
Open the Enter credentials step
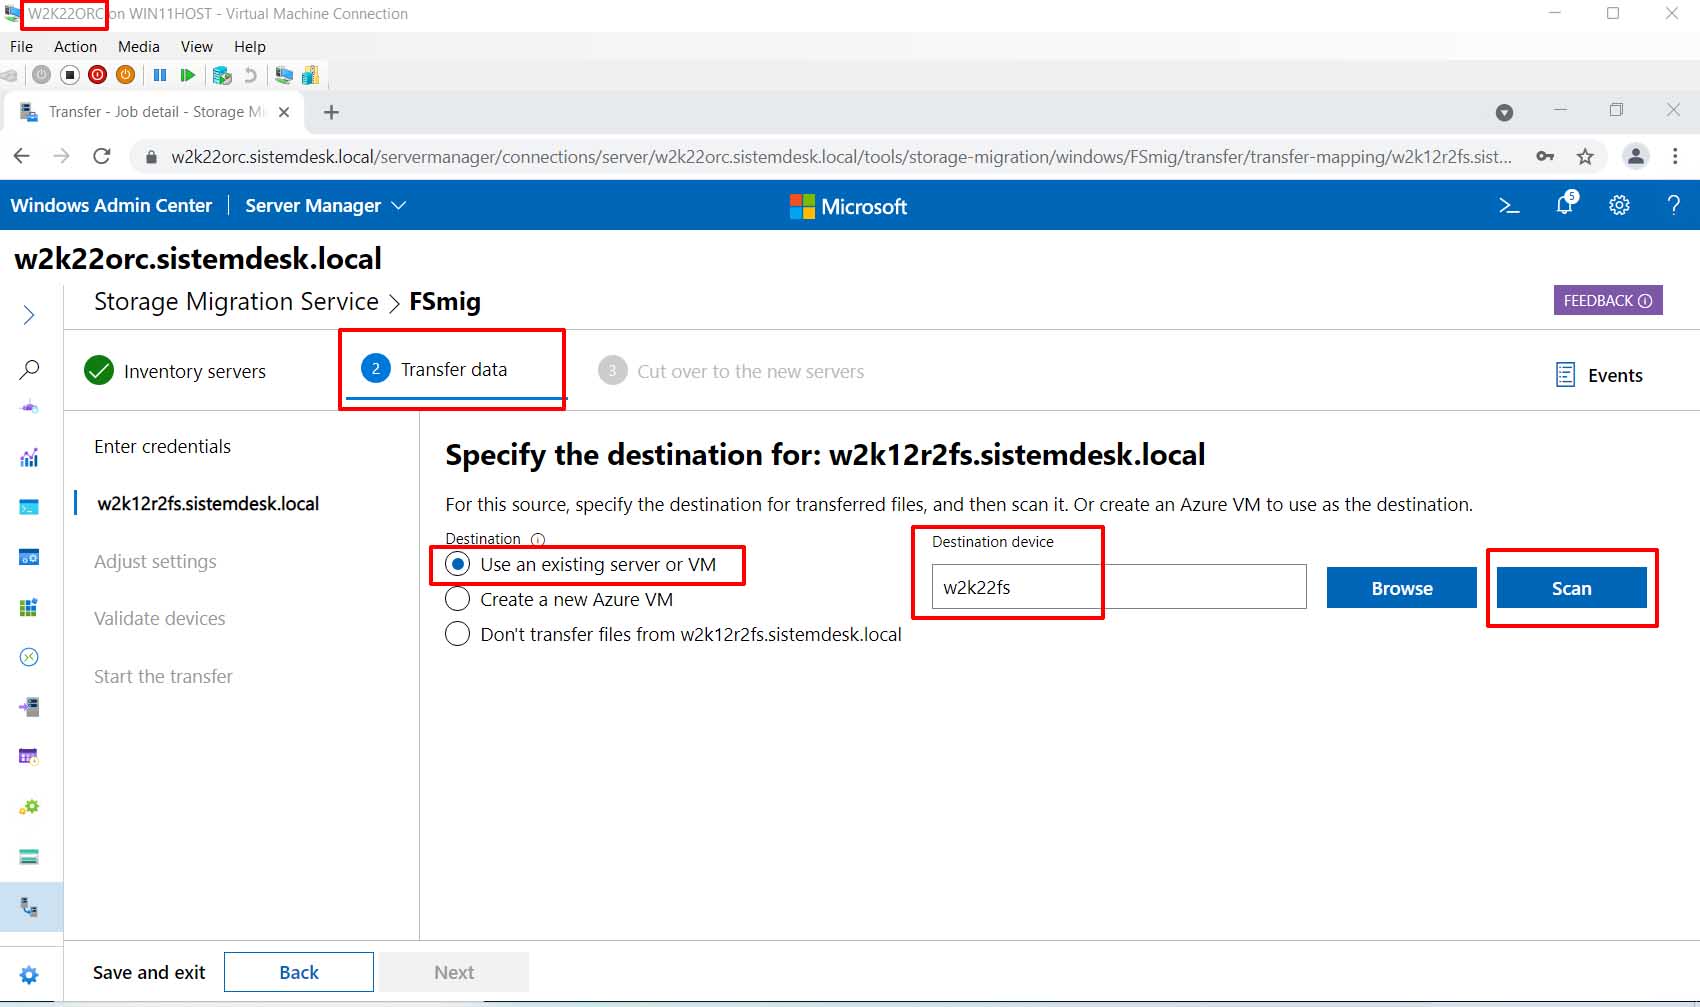pyautogui.click(x=162, y=446)
